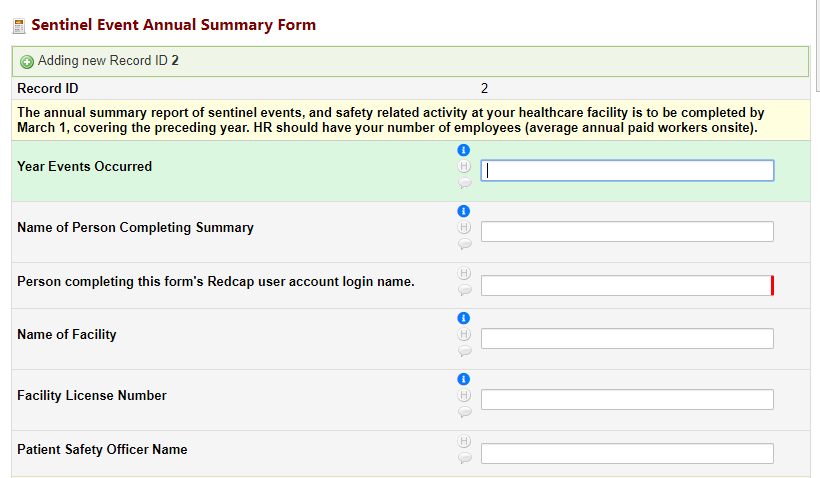The height and width of the screenshot is (478, 820).
Task: View history for Name of Person Completing Summary
Action: tap(464, 227)
